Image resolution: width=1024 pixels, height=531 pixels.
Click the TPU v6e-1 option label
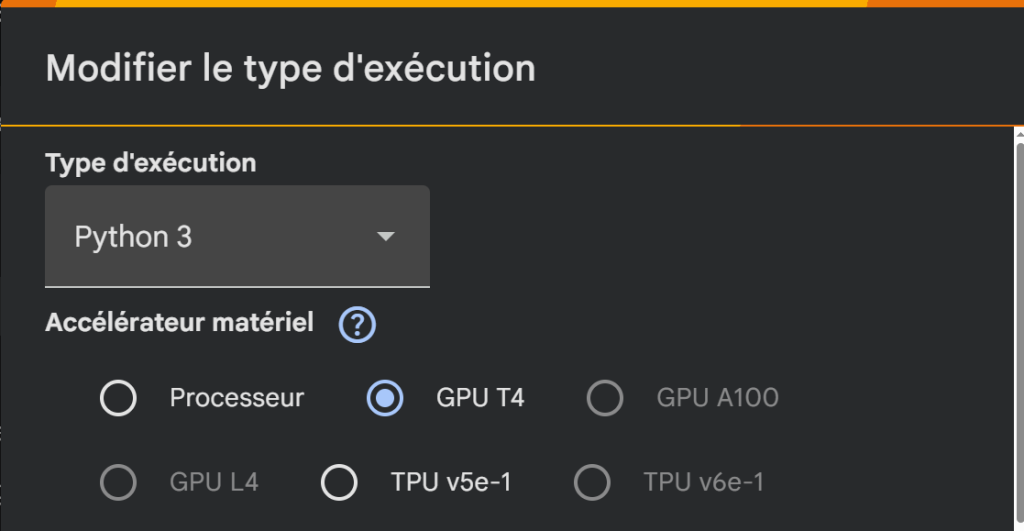pos(704,483)
